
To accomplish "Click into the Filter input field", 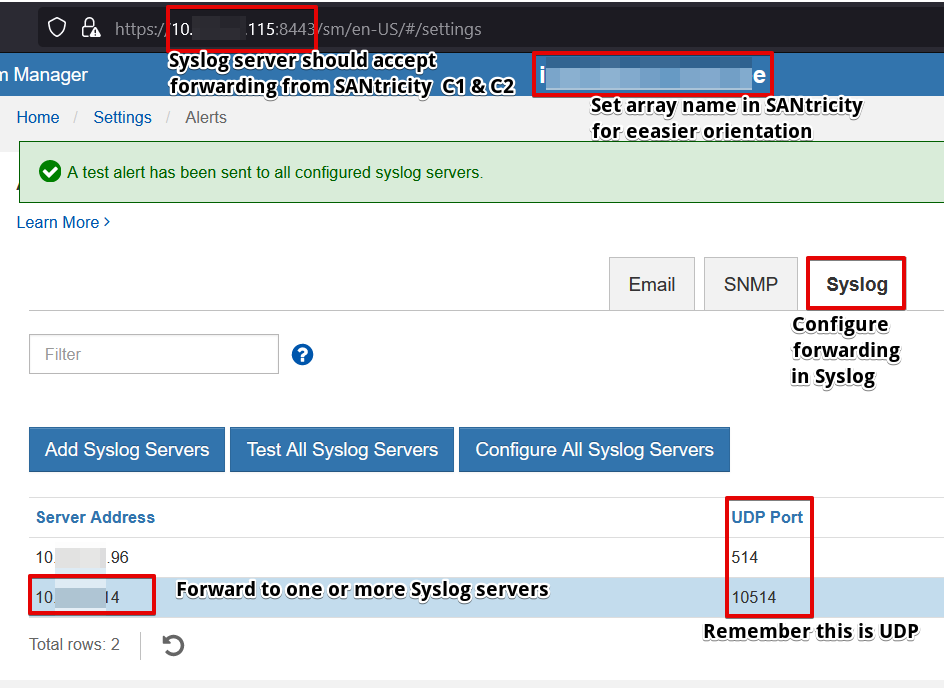I will pos(154,354).
